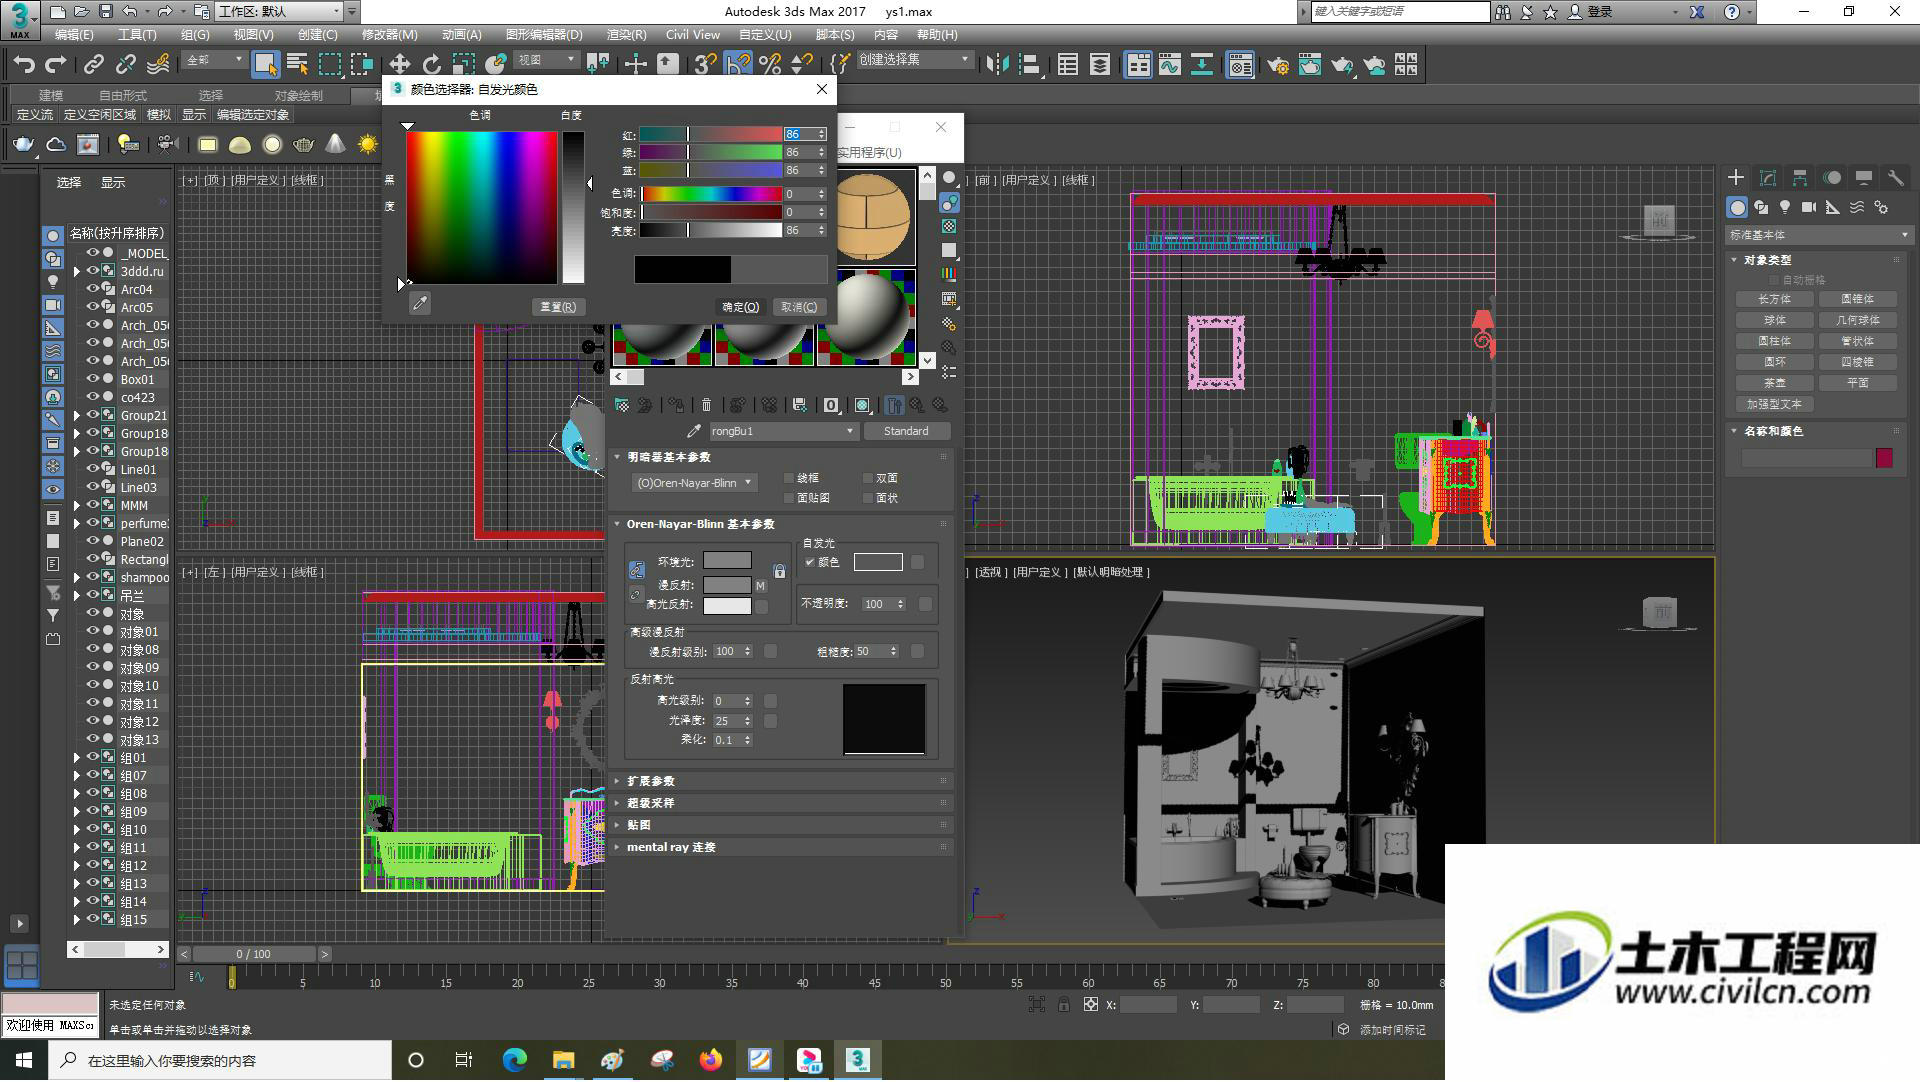Click the Standard material type button

coord(906,431)
